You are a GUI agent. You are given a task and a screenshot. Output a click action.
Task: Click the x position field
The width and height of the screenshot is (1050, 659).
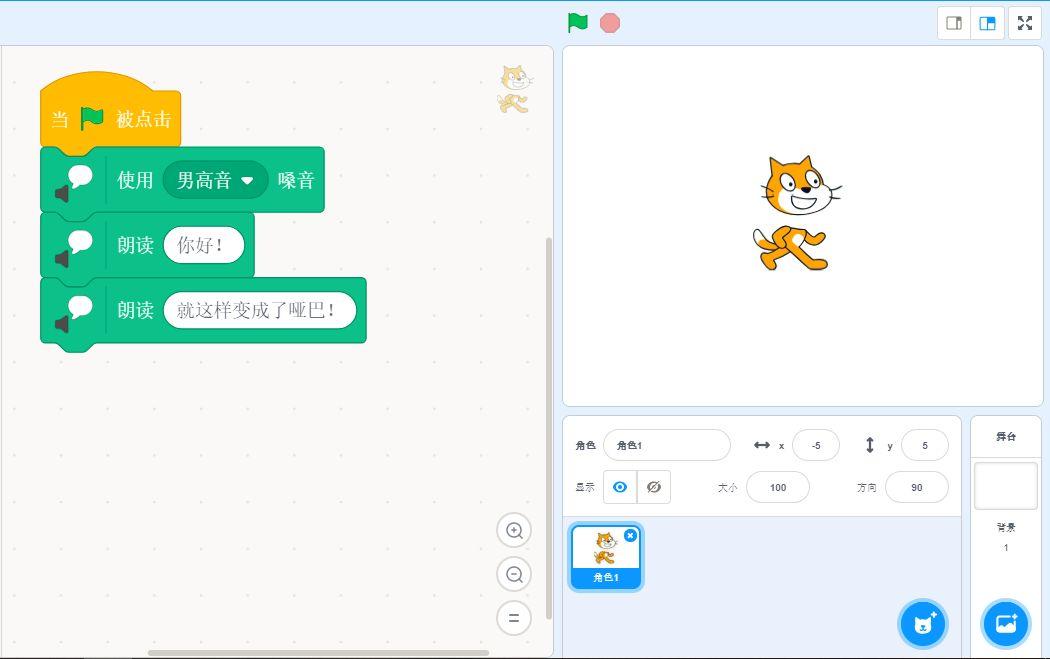[816, 445]
